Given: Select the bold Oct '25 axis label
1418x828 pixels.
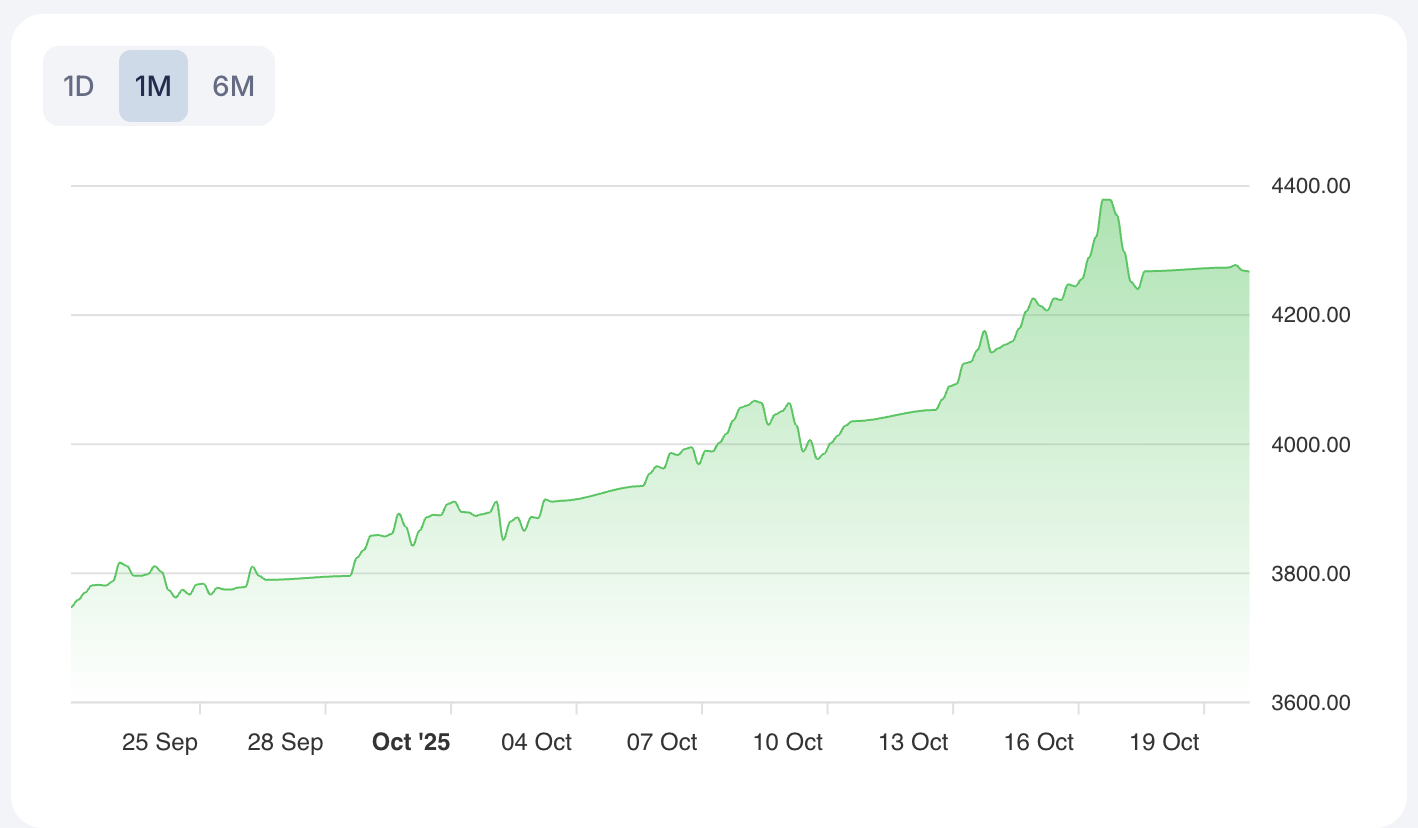Looking at the screenshot, I should tap(411, 742).
